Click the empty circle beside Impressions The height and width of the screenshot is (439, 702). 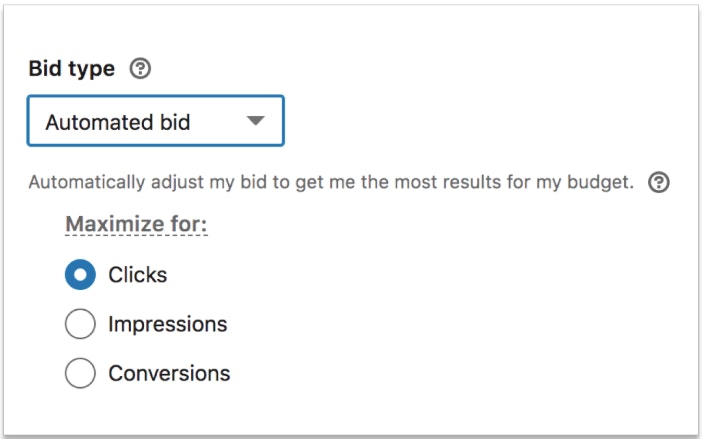tap(80, 324)
